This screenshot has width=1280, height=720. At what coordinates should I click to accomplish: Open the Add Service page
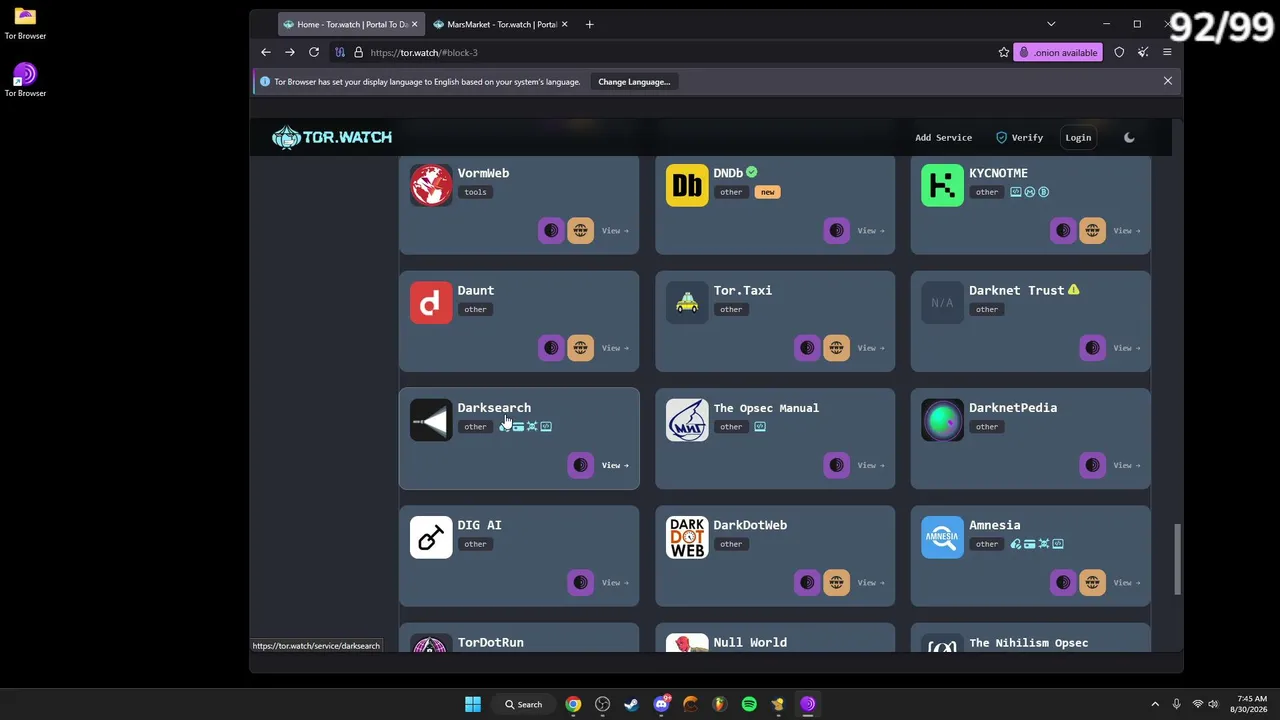tap(943, 138)
